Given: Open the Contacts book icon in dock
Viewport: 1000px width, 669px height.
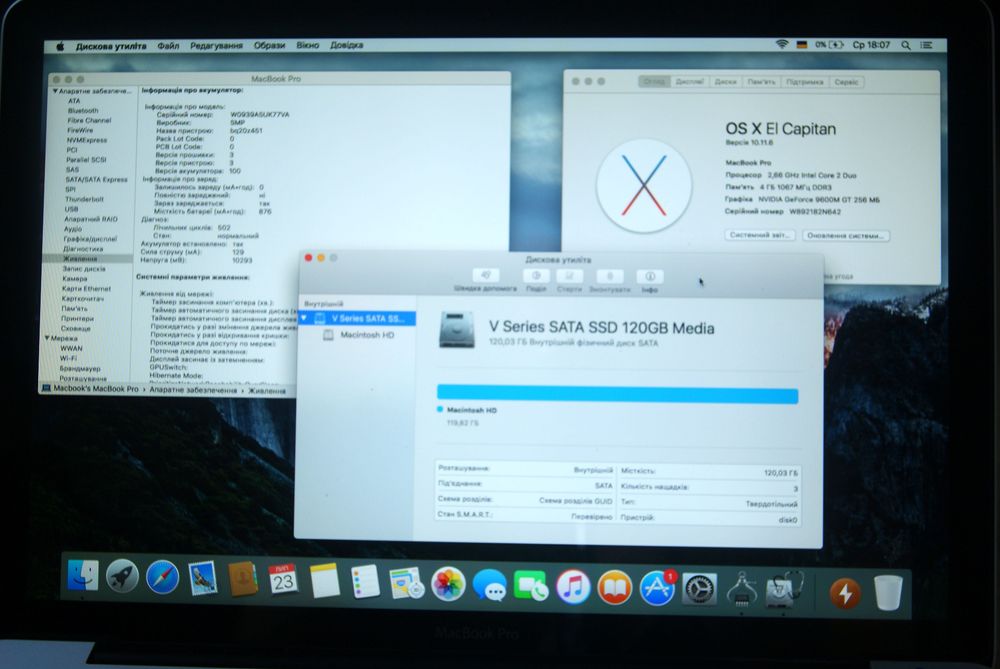Looking at the screenshot, I should pyautogui.click(x=243, y=579).
